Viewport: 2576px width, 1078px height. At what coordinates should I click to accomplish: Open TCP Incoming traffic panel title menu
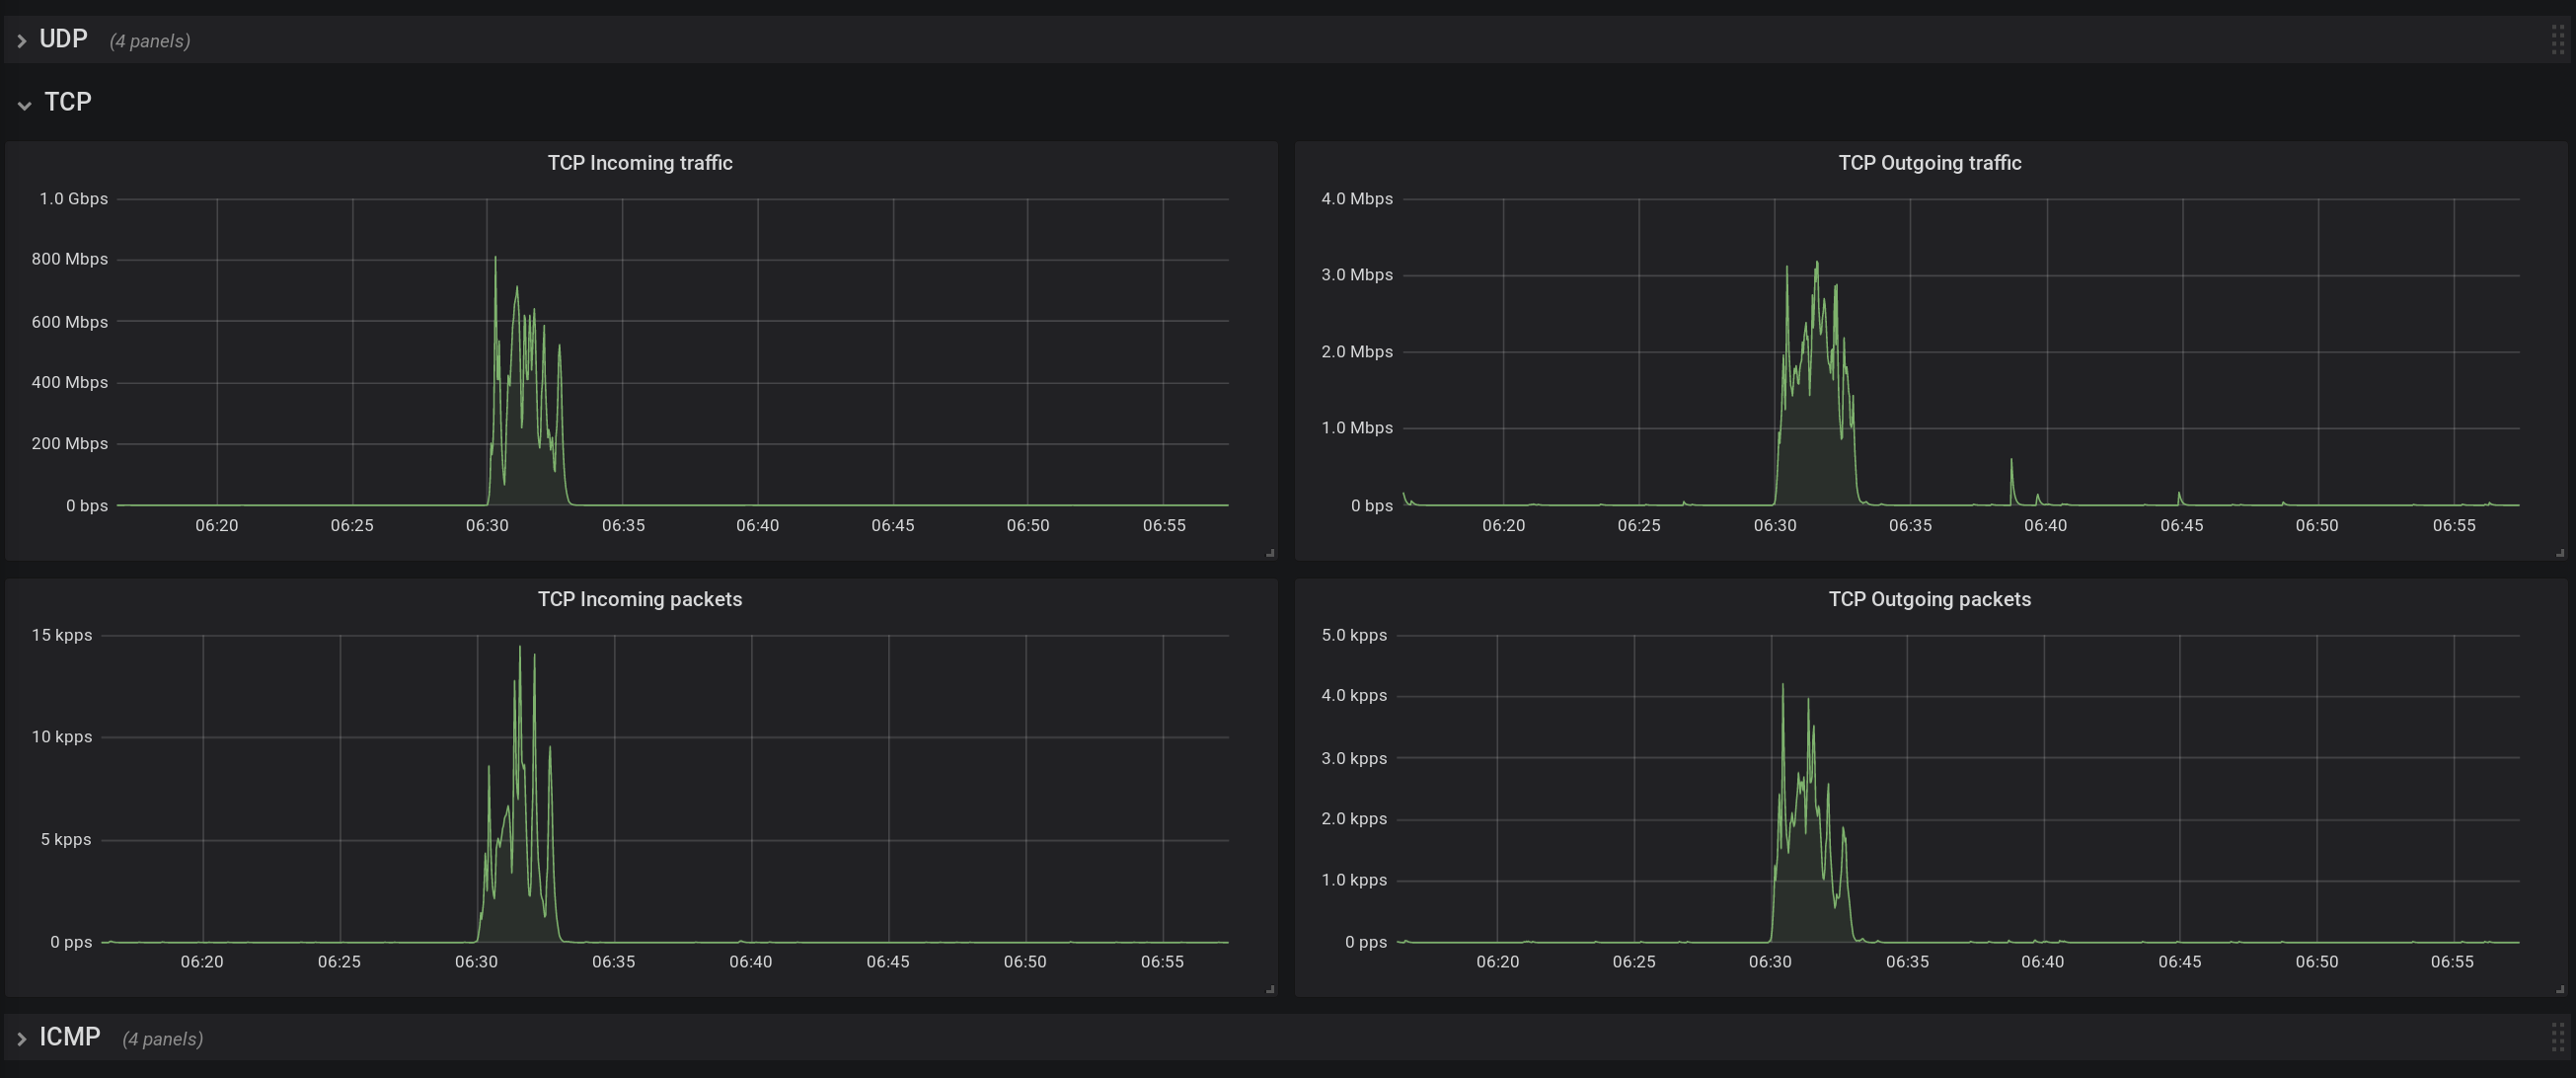[x=640, y=163]
